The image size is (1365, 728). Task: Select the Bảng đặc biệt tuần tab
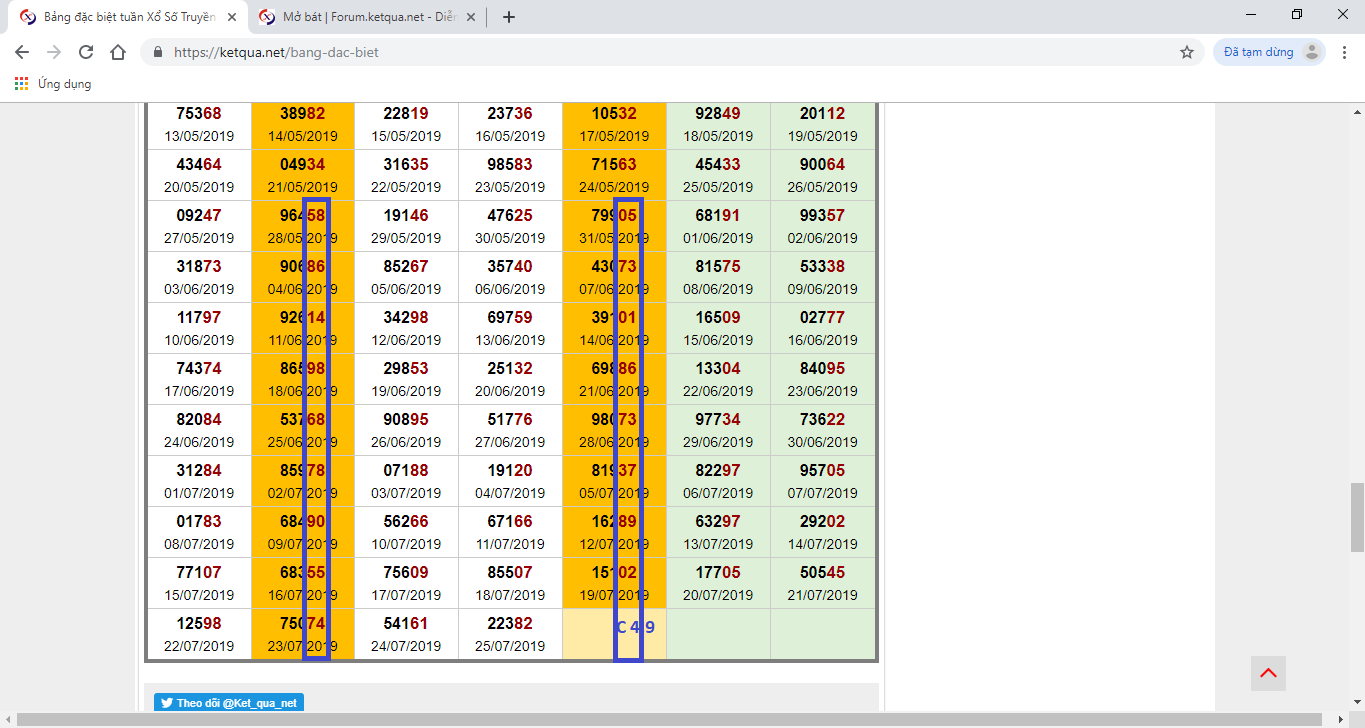(x=127, y=17)
